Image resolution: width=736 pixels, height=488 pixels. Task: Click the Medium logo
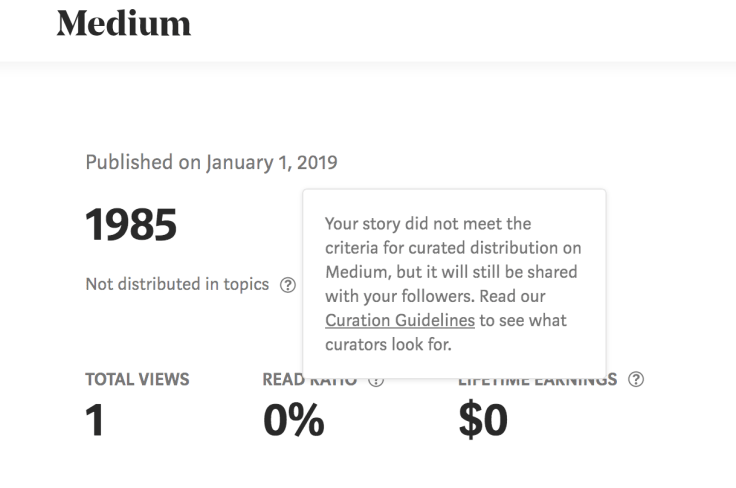coord(123,24)
